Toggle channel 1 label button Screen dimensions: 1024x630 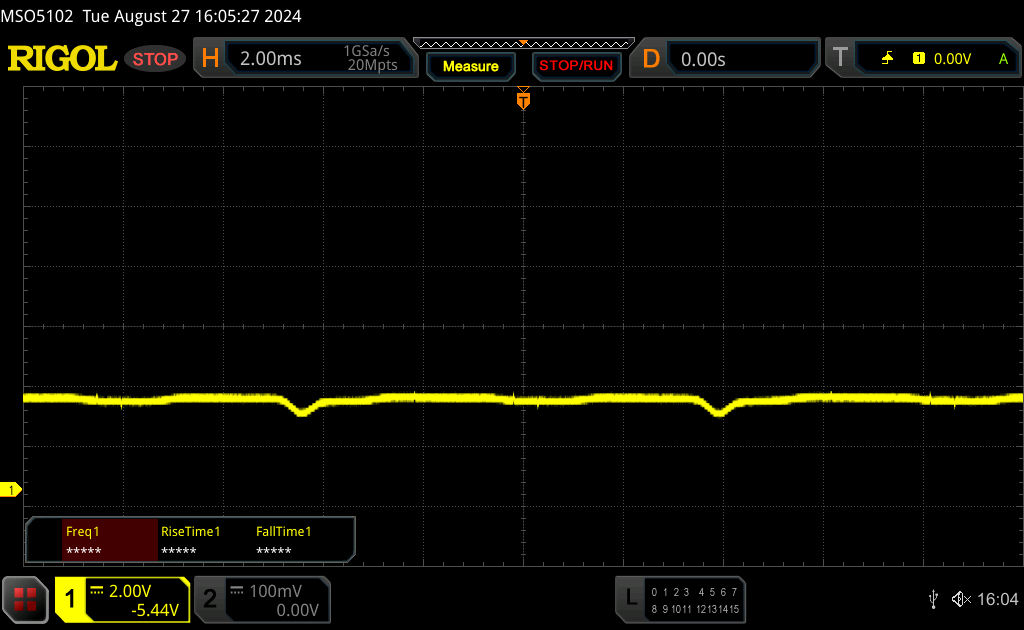pyautogui.click(x=71, y=599)
